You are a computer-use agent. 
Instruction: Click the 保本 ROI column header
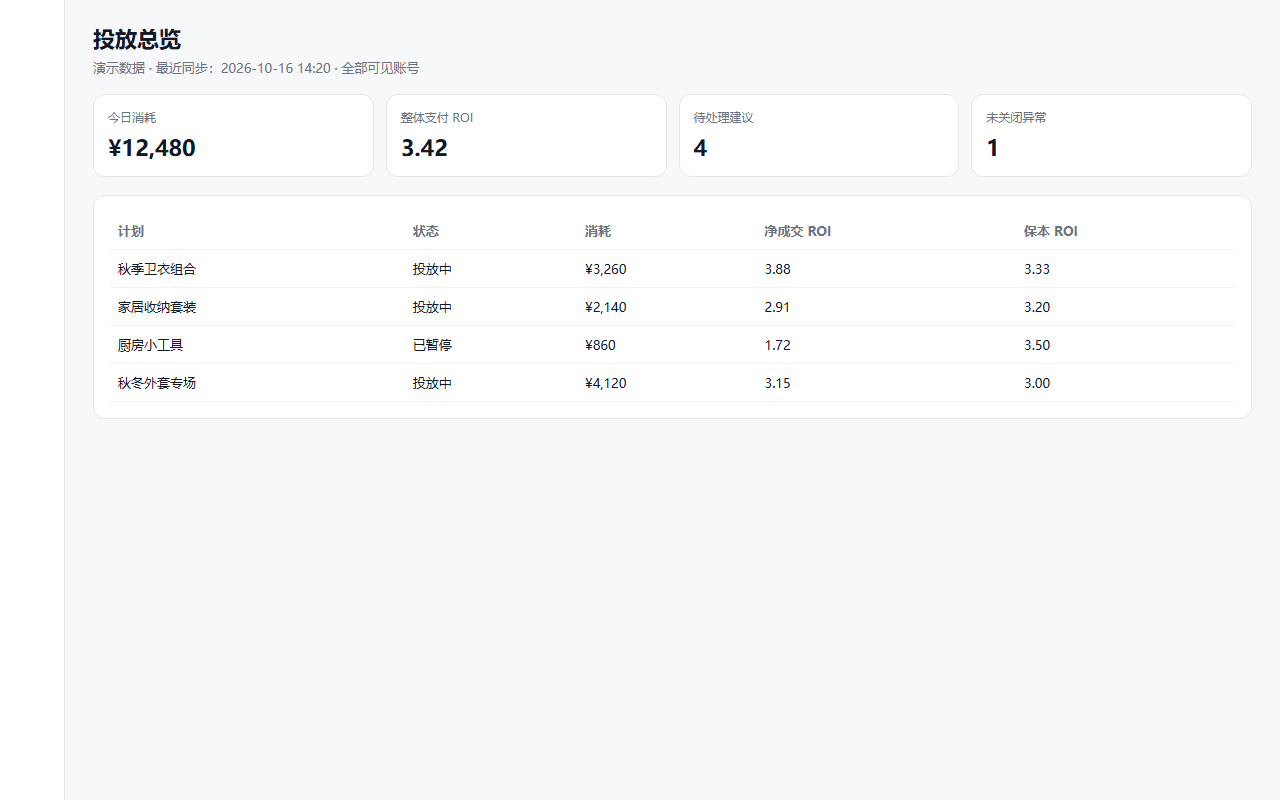[x=1051, y=231]
